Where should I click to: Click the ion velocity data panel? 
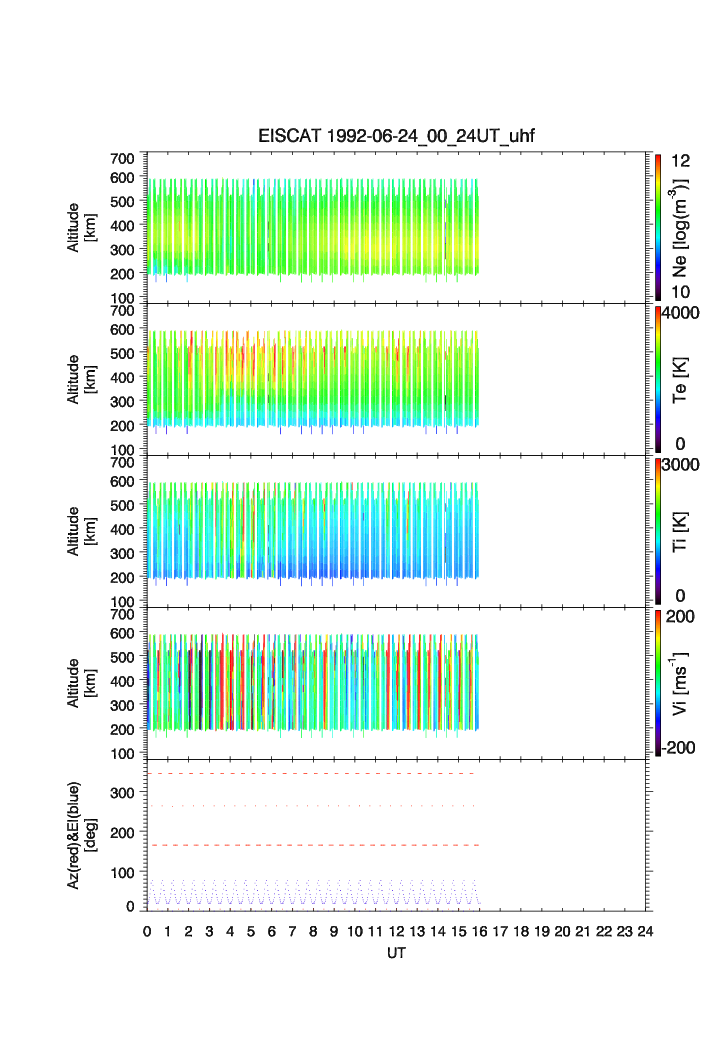click(396, 683)
